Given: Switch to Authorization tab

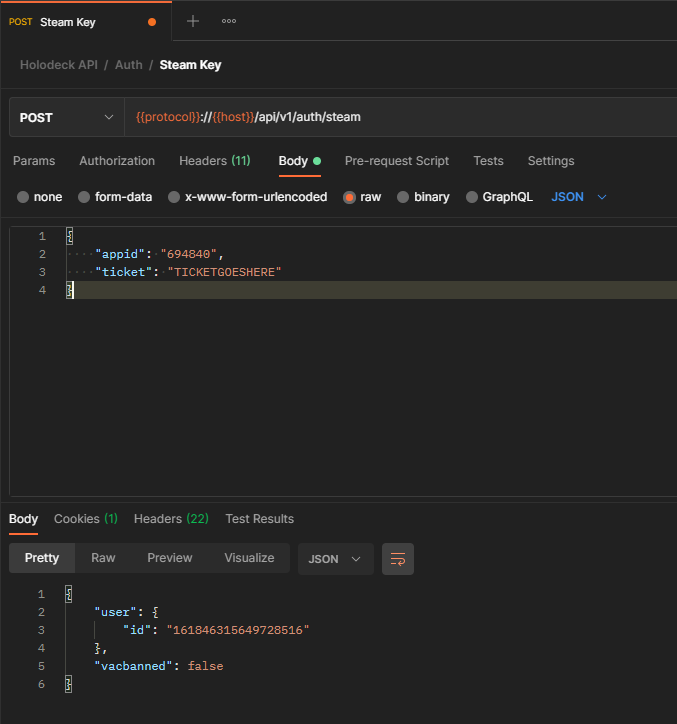Looking at the screenshot, I should (x=117, y=161).
